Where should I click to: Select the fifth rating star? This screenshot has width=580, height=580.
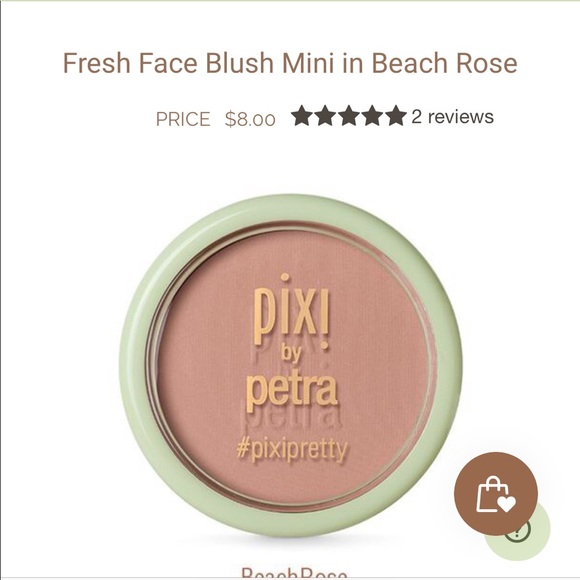(x=395, y=115)
